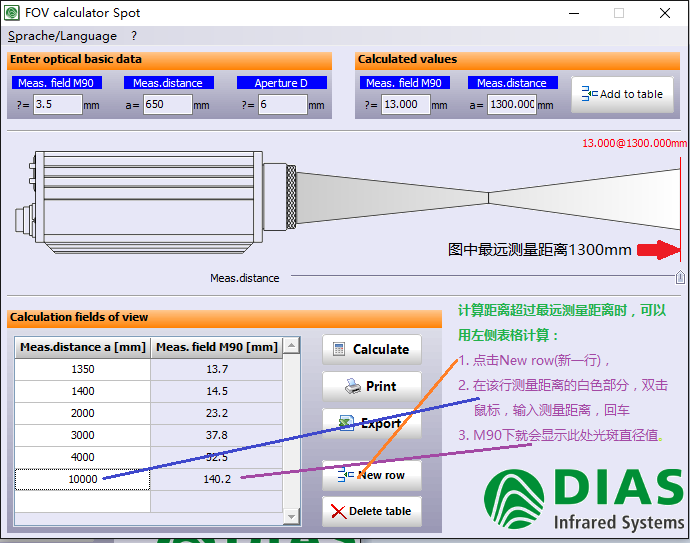Click the calculated Meas.distance field showing 1300.000
Screen dimensions: 690x543
pos(511,104)
